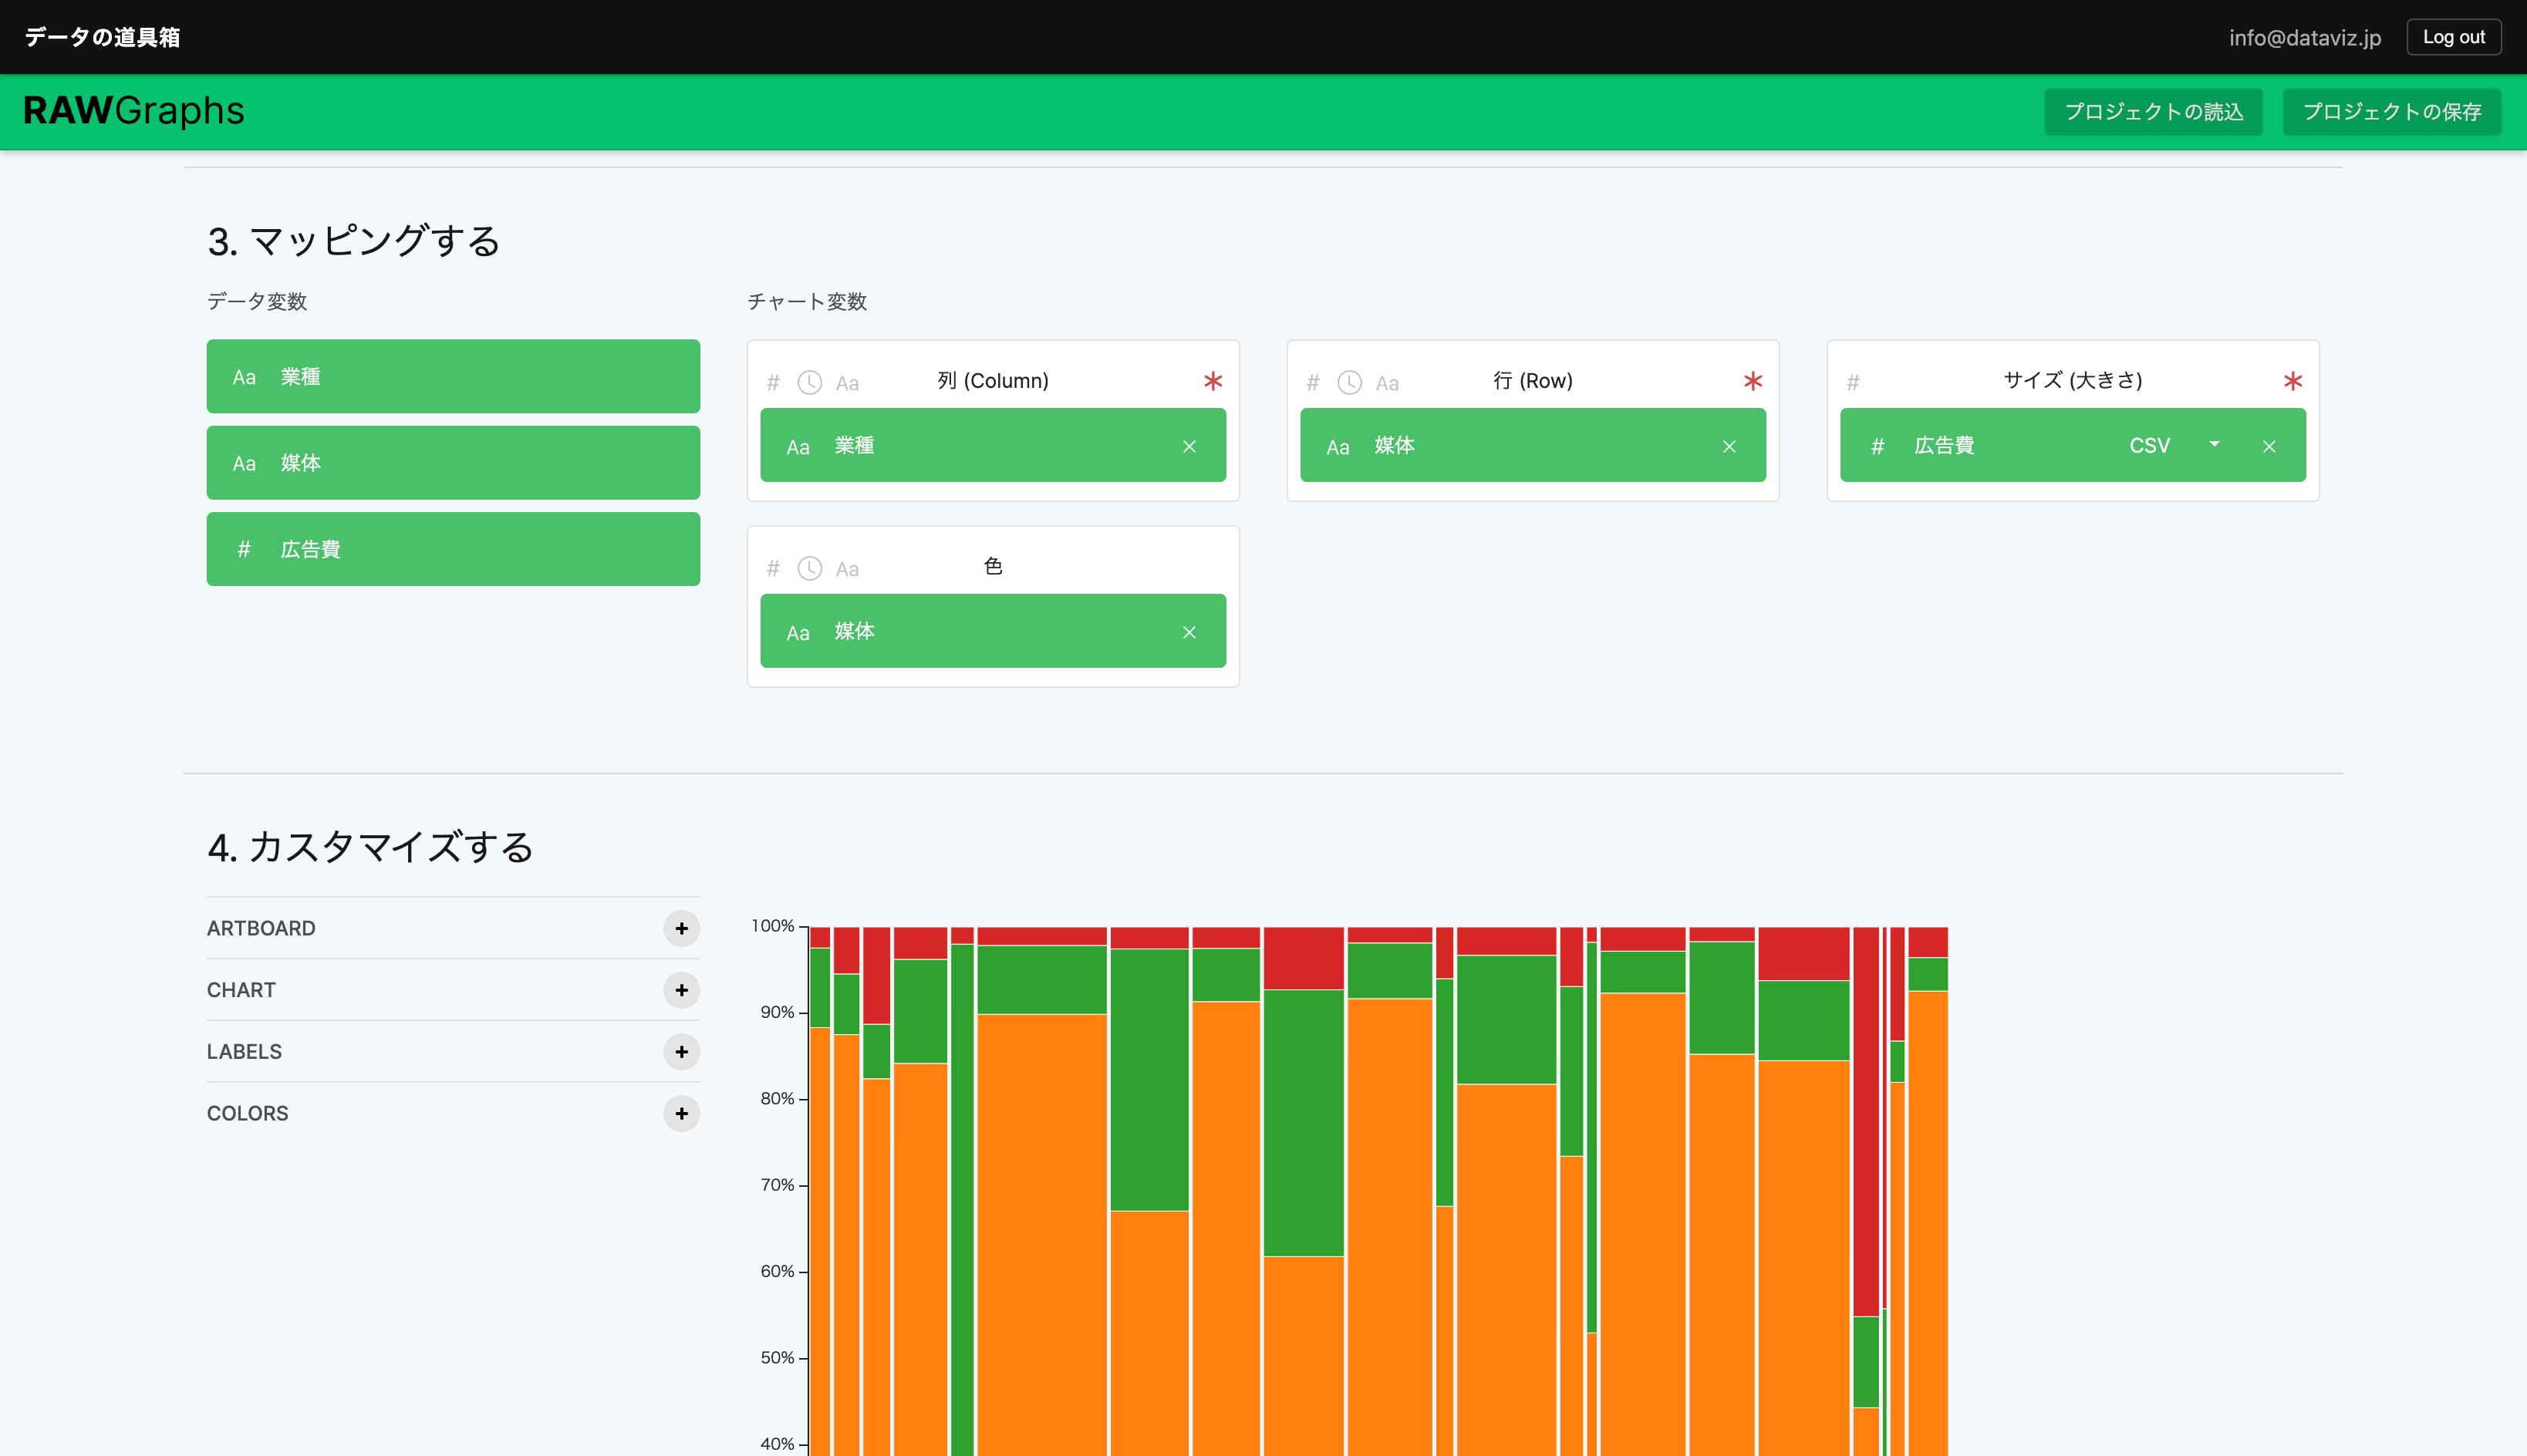
Task: Select the 広告費 data variable chip
Action: [453, 549]
